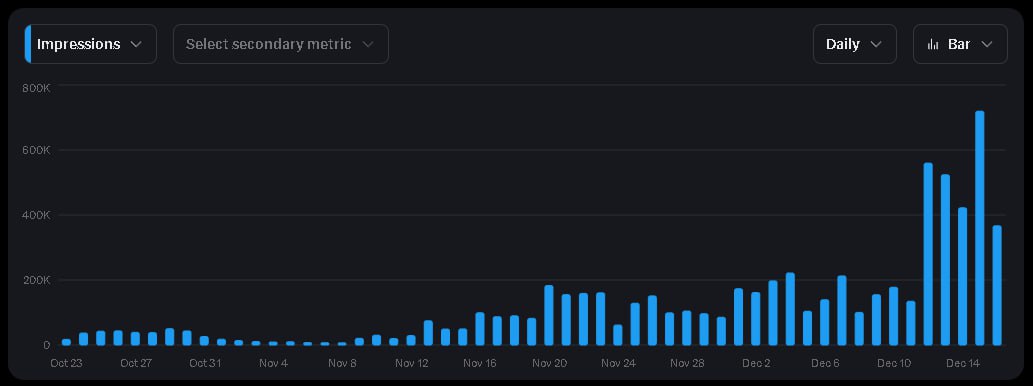The width and height of the screenshot is (1033, 386).
Task: Click the blue Impressions color indicator
Action: click(x=28, y=44)
